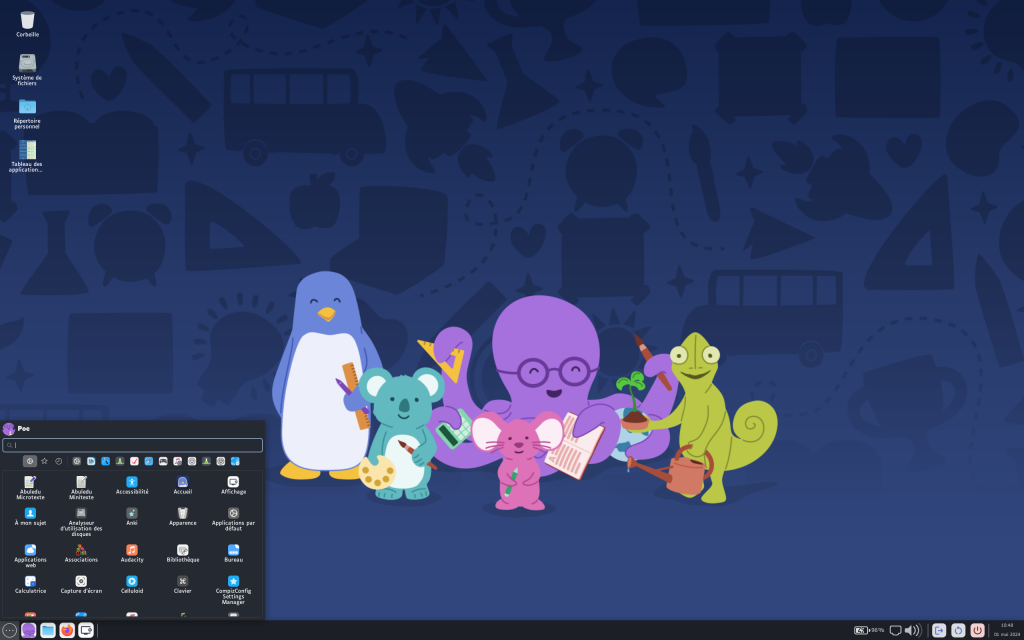Open the volume control in the tray
The image size is (1024, 640).
911,628
